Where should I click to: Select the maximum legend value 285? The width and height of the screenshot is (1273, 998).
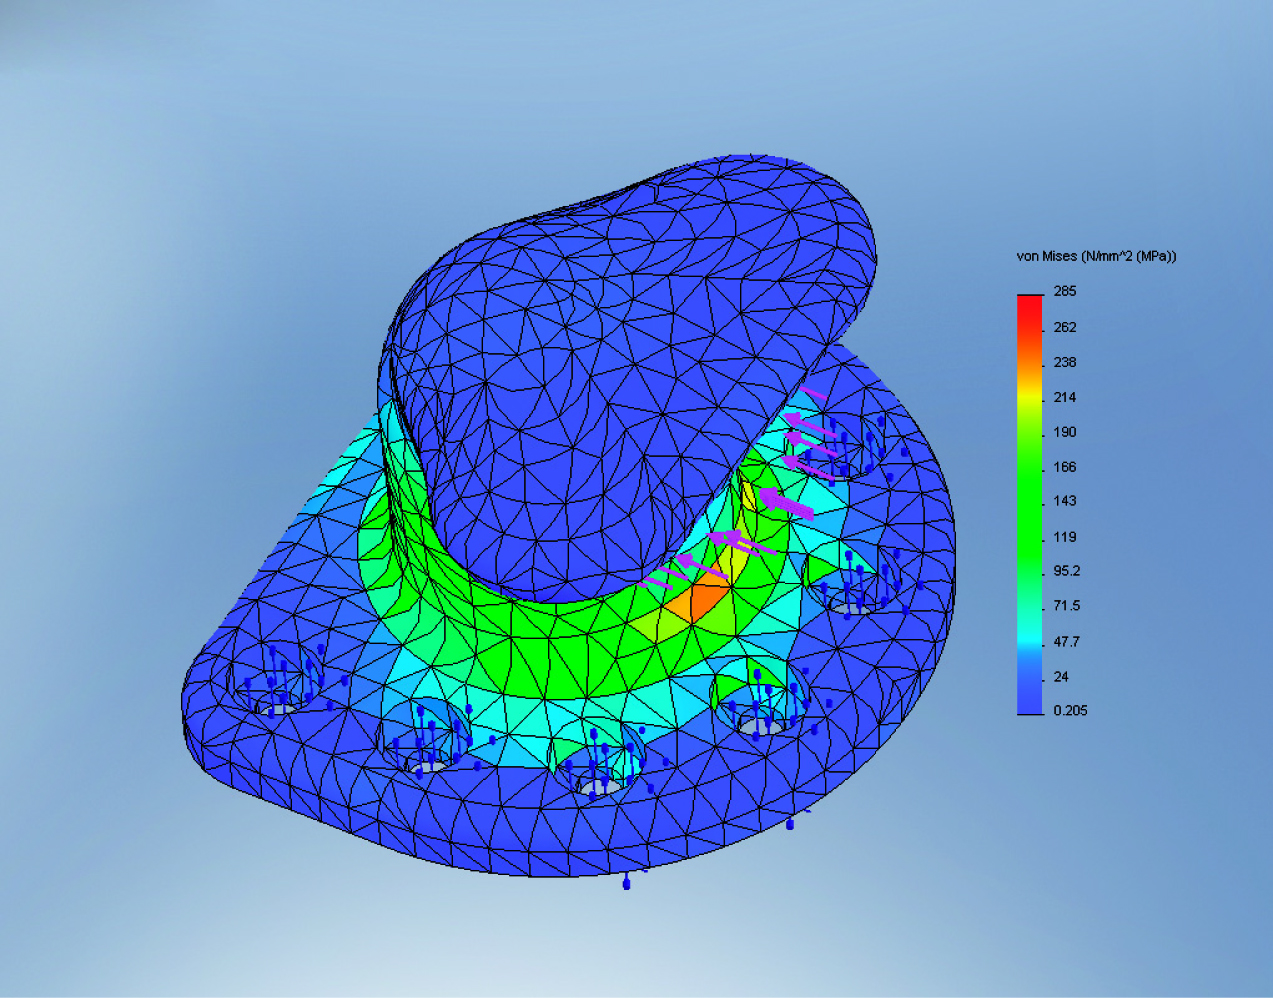pyautogui.click(x=1064, y=292)
